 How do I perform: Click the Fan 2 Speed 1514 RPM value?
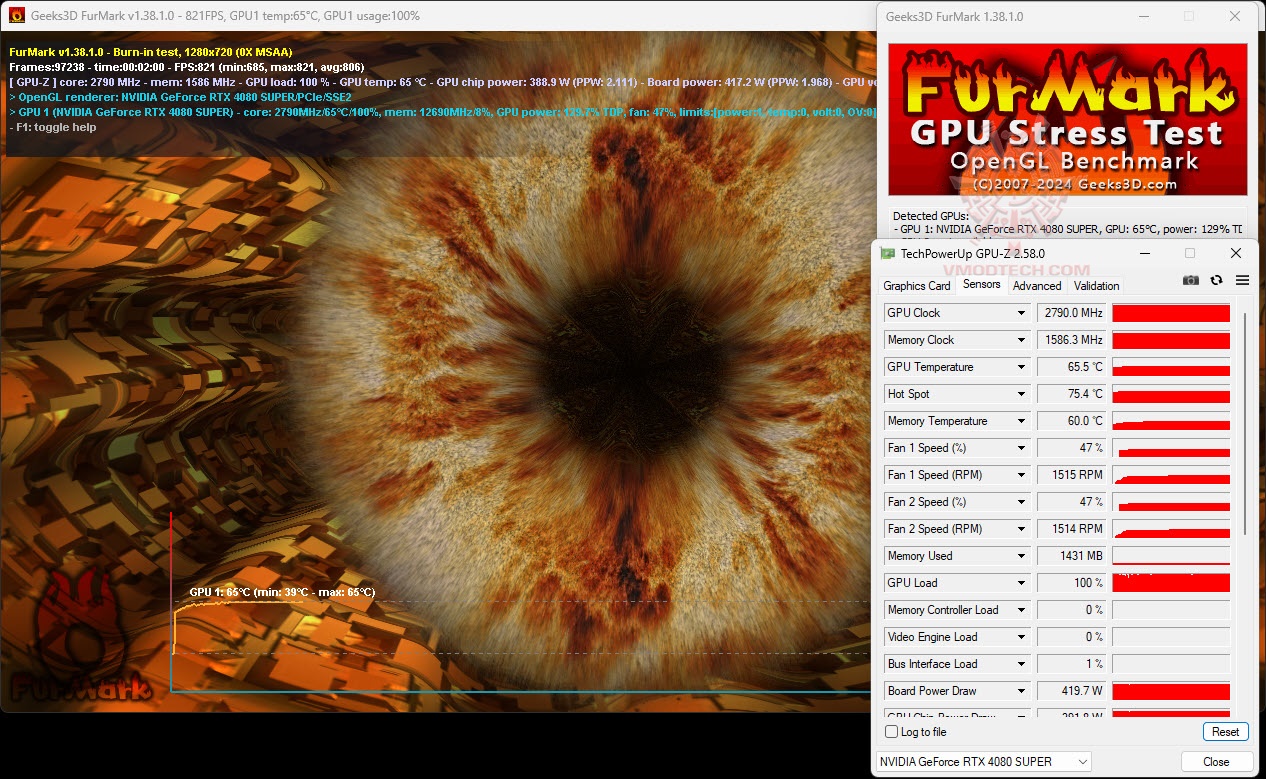(1072, 529)
